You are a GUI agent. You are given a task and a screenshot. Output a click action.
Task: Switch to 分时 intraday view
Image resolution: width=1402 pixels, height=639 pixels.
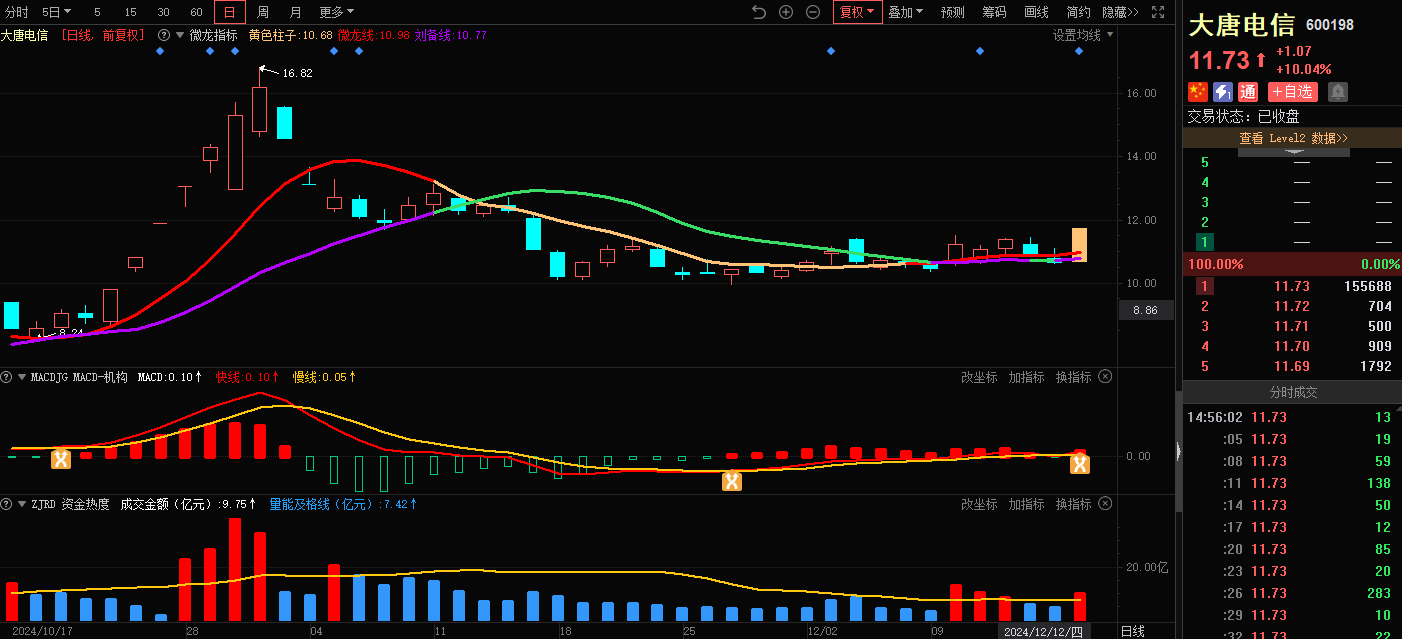[x=17, y=12]
